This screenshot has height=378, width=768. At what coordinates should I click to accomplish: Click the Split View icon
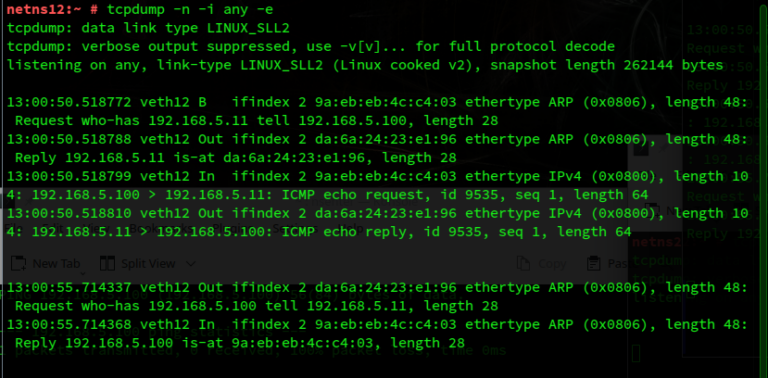point(107,263)
